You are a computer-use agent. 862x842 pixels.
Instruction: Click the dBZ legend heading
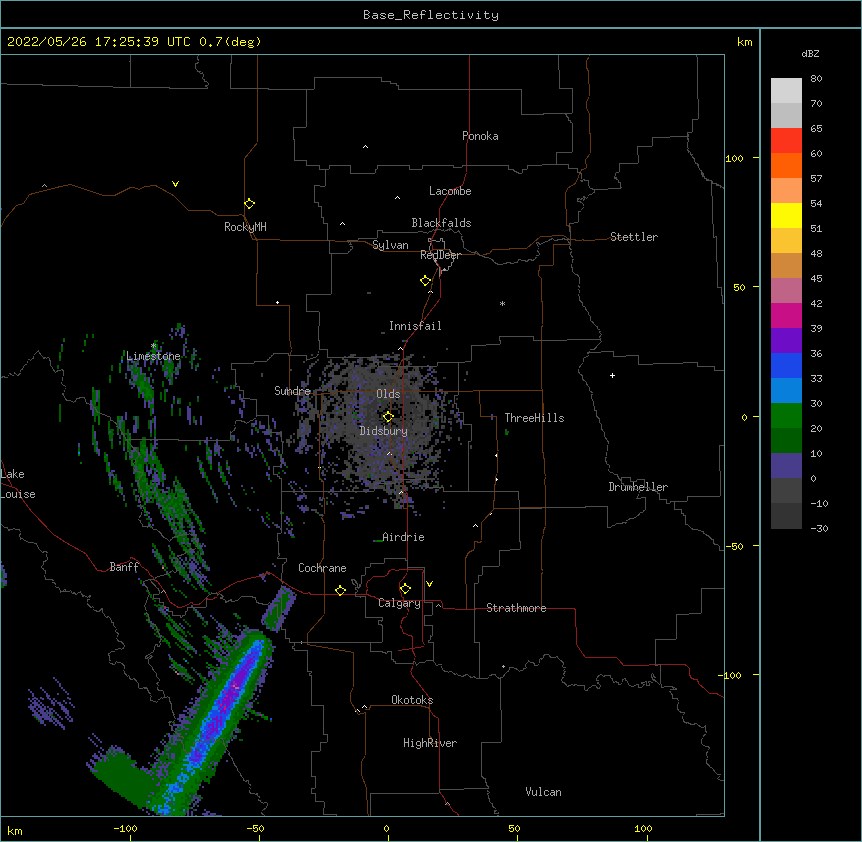[x=810, y=53]
